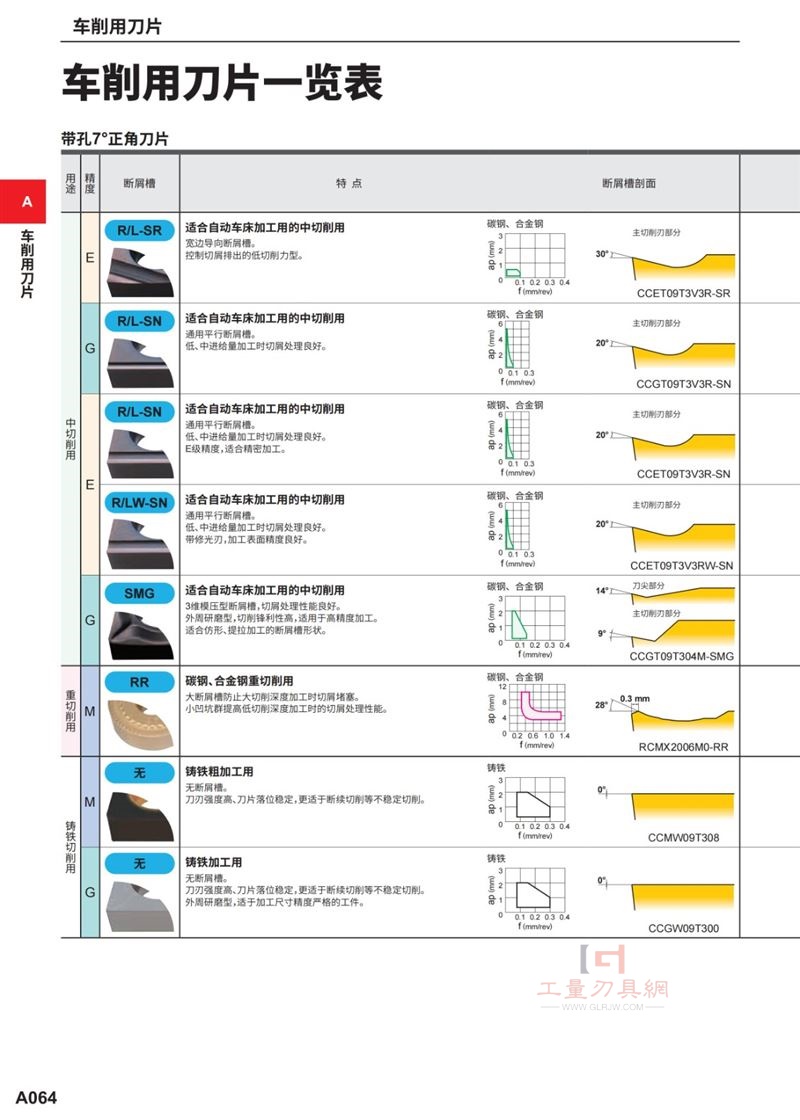Viewport: 800px width, 1120px height.
Task: Click the grey insert photo in the CCGW09T300 row
Action: coord(140,906)
